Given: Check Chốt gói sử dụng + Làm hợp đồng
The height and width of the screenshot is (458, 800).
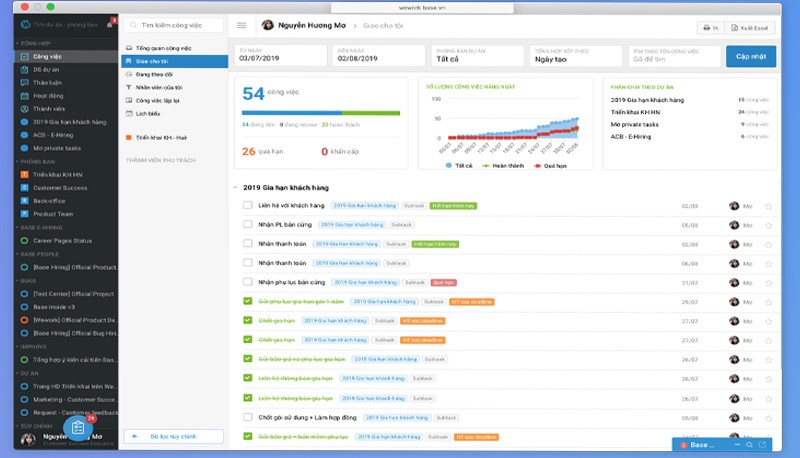Looking at the screenshot, I should pyautogui.click(x=247, y=417).
